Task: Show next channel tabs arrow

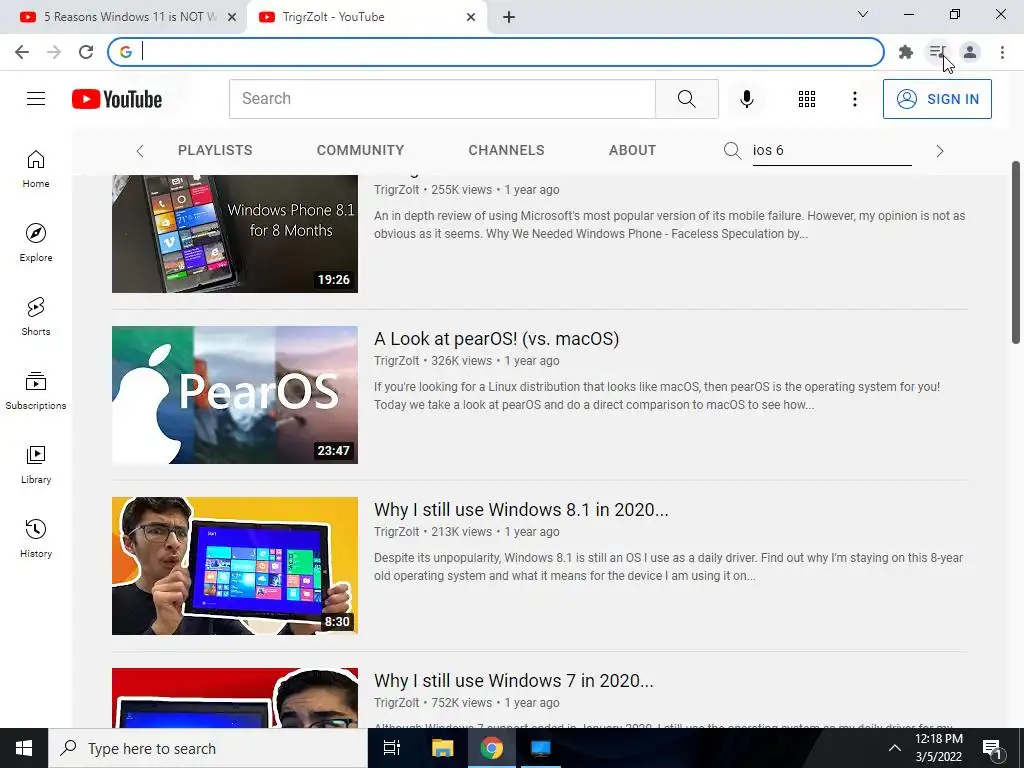Action: [x=939, y=151]
